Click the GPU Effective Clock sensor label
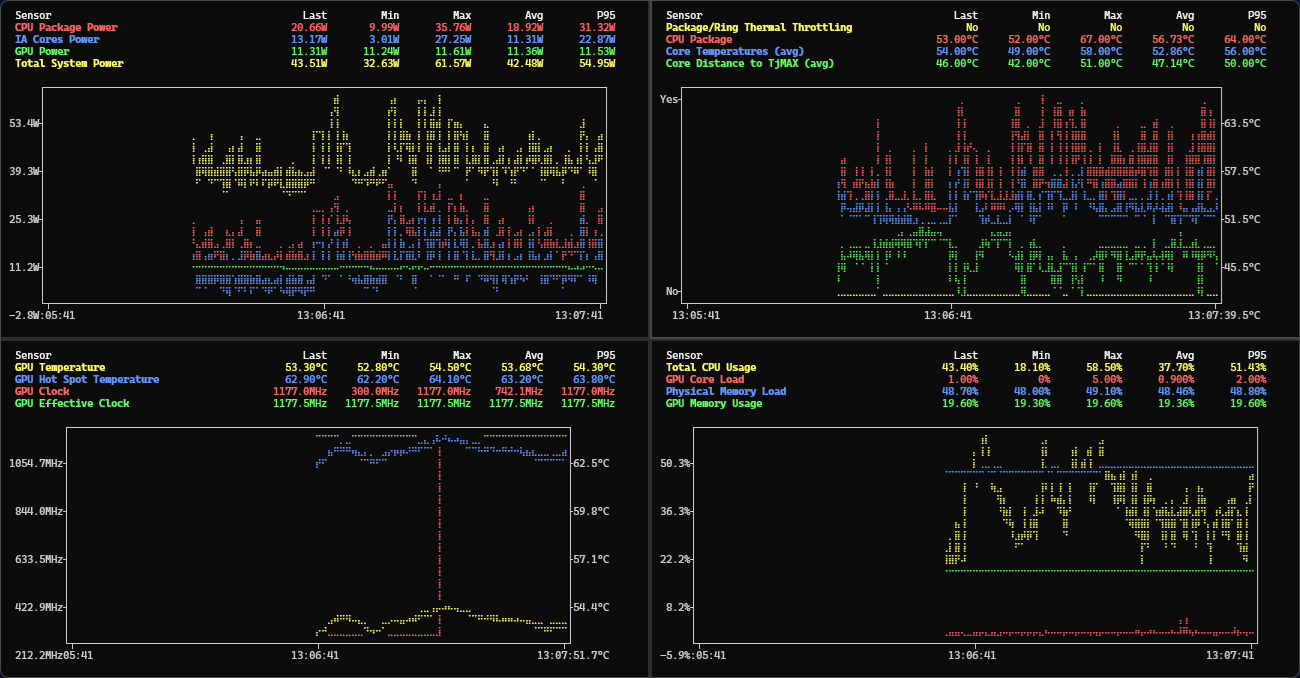The image size is (1300, 678). click(72, 403)
